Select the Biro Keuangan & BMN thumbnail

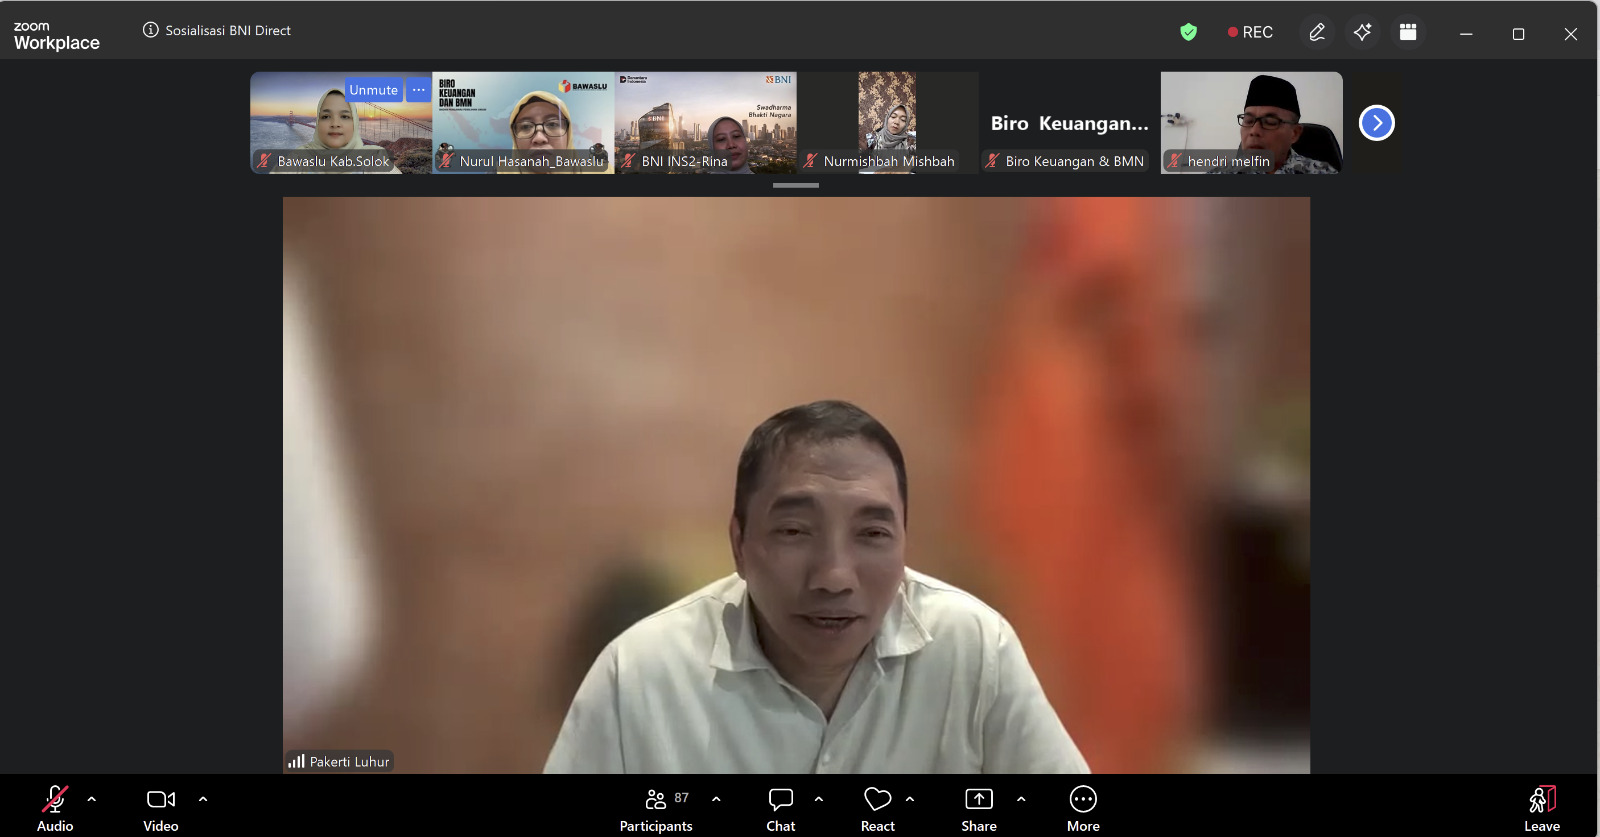[x=1070, y=123]
